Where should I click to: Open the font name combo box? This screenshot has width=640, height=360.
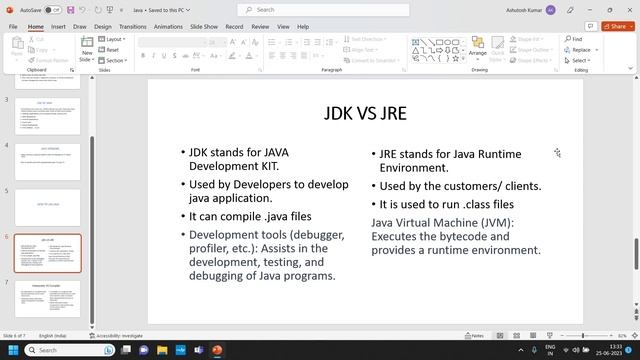tap(173, 42)
